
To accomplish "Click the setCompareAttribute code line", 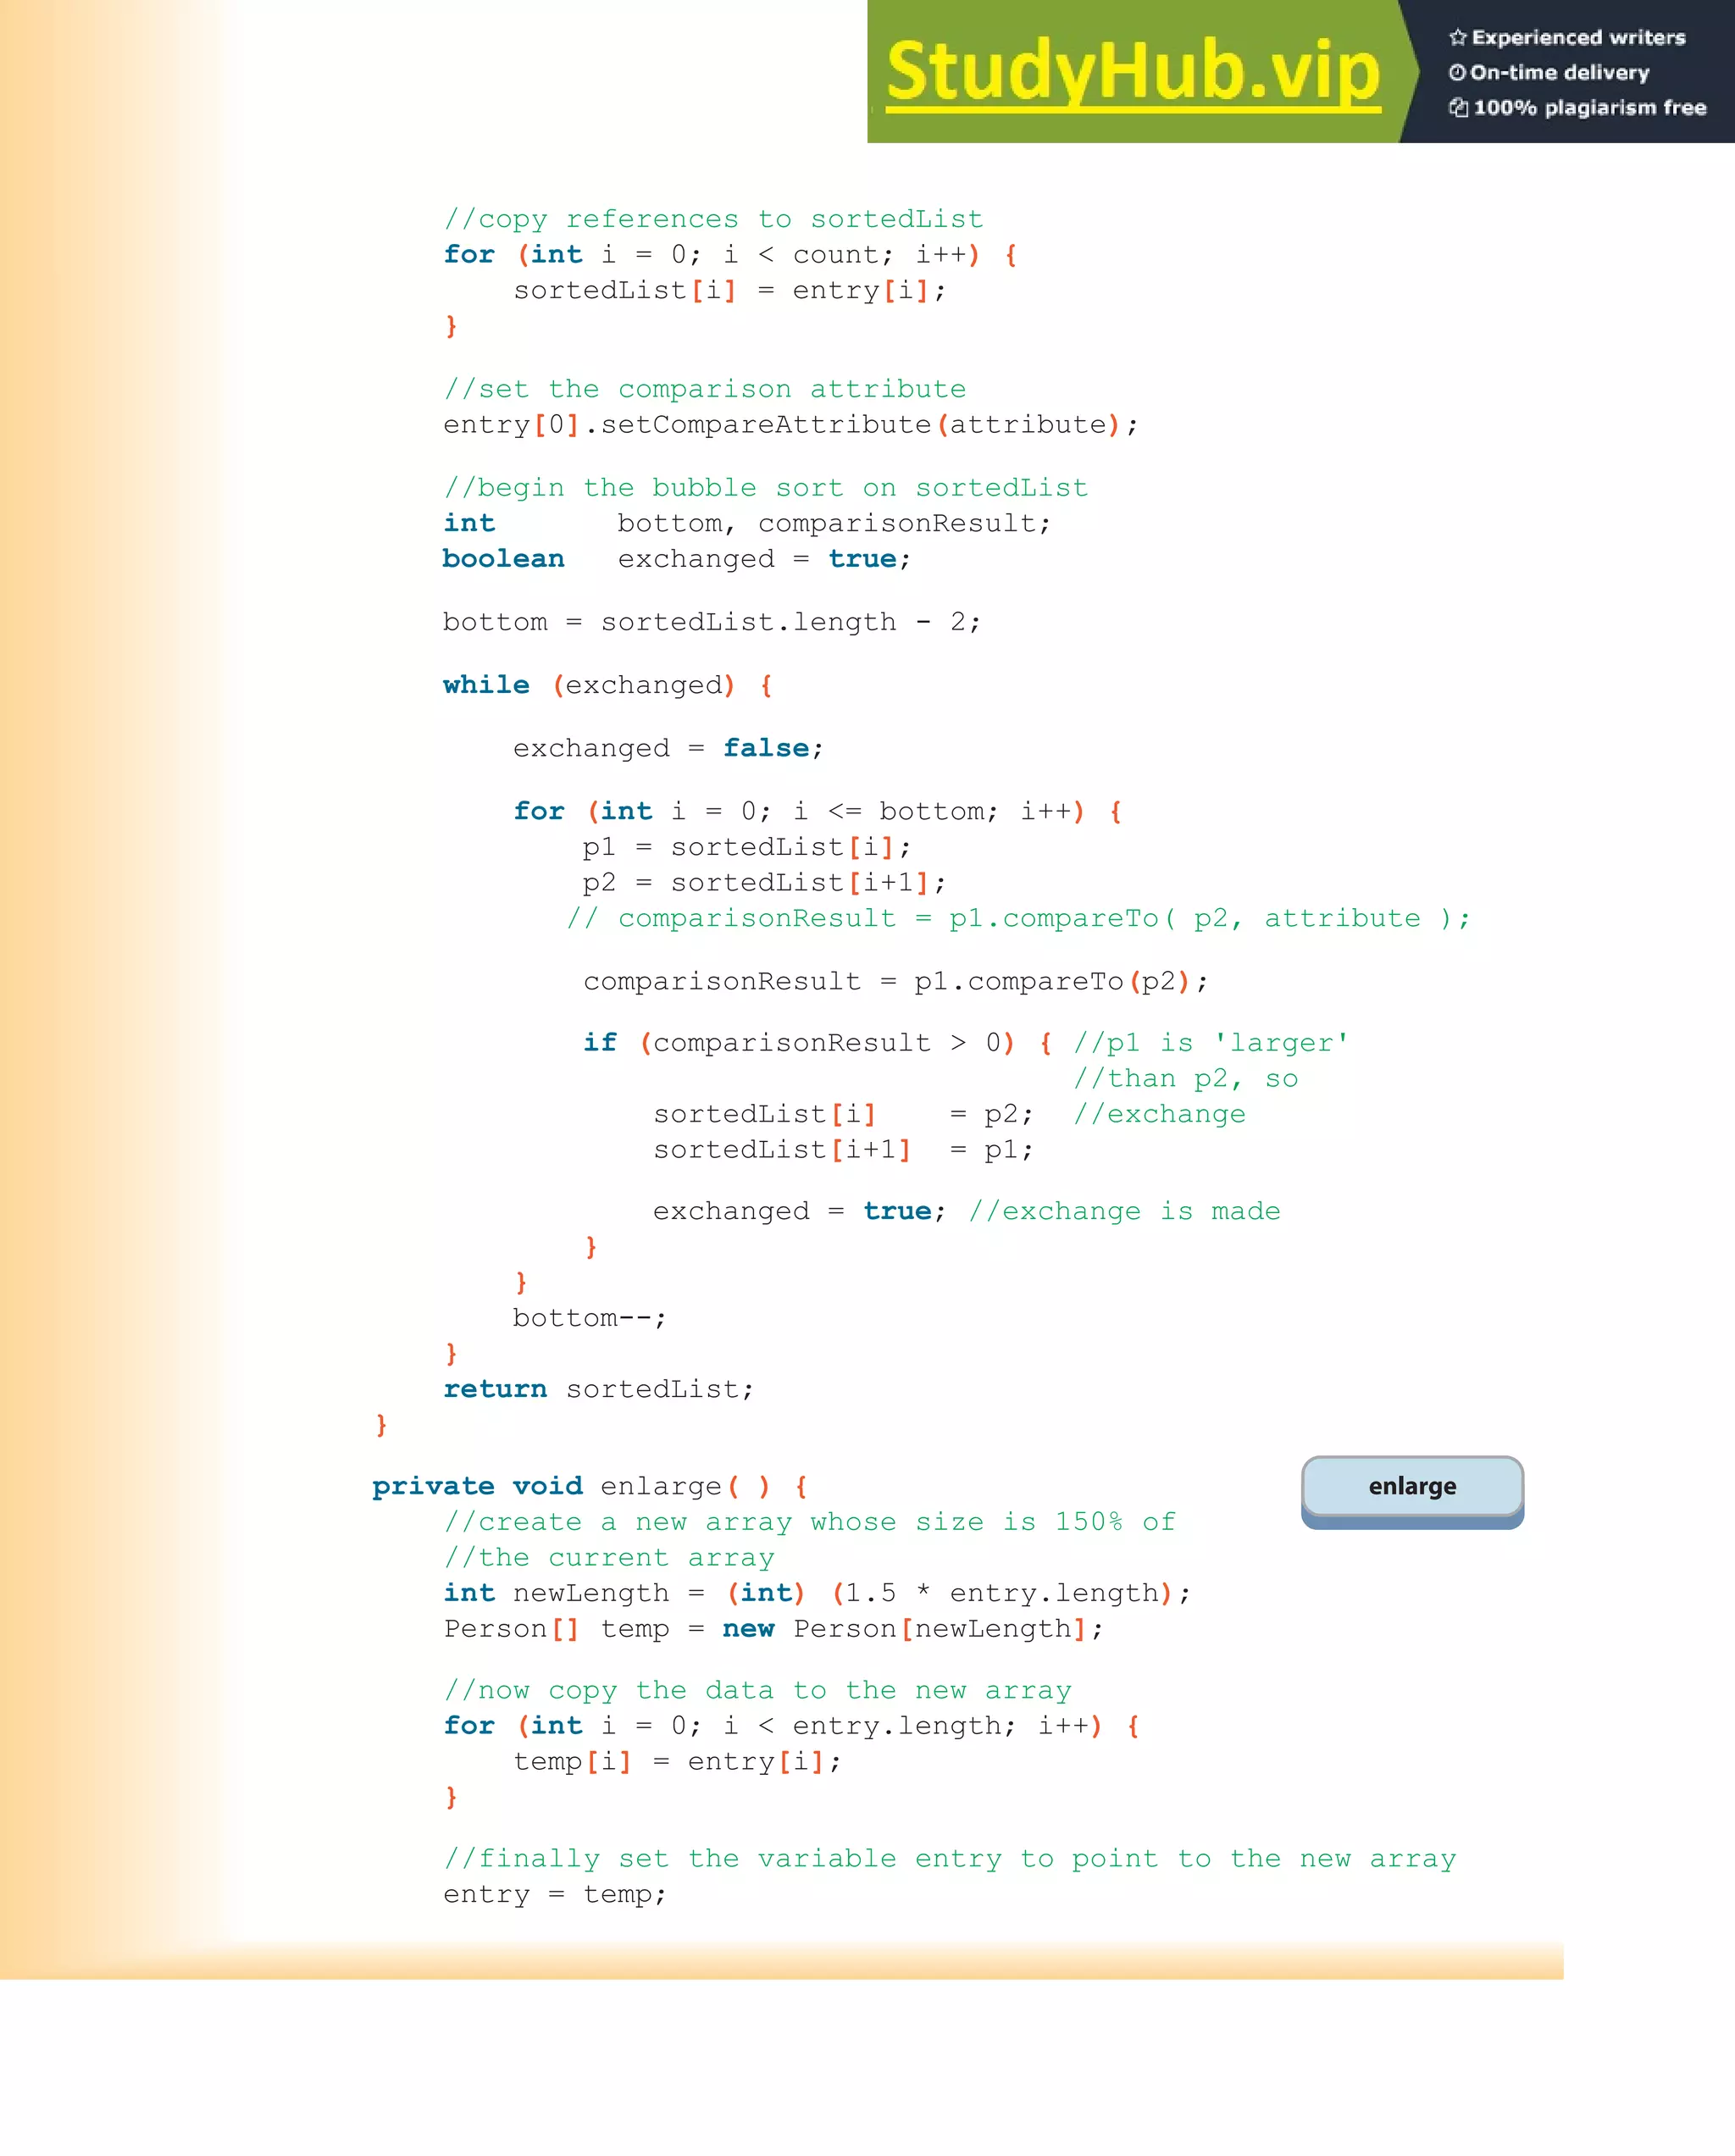I will pos(790,425).
